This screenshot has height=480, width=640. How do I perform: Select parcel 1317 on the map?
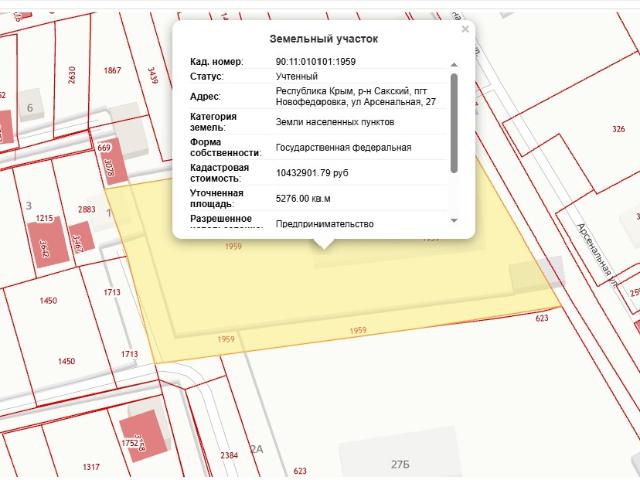click(x=91, y=467)
